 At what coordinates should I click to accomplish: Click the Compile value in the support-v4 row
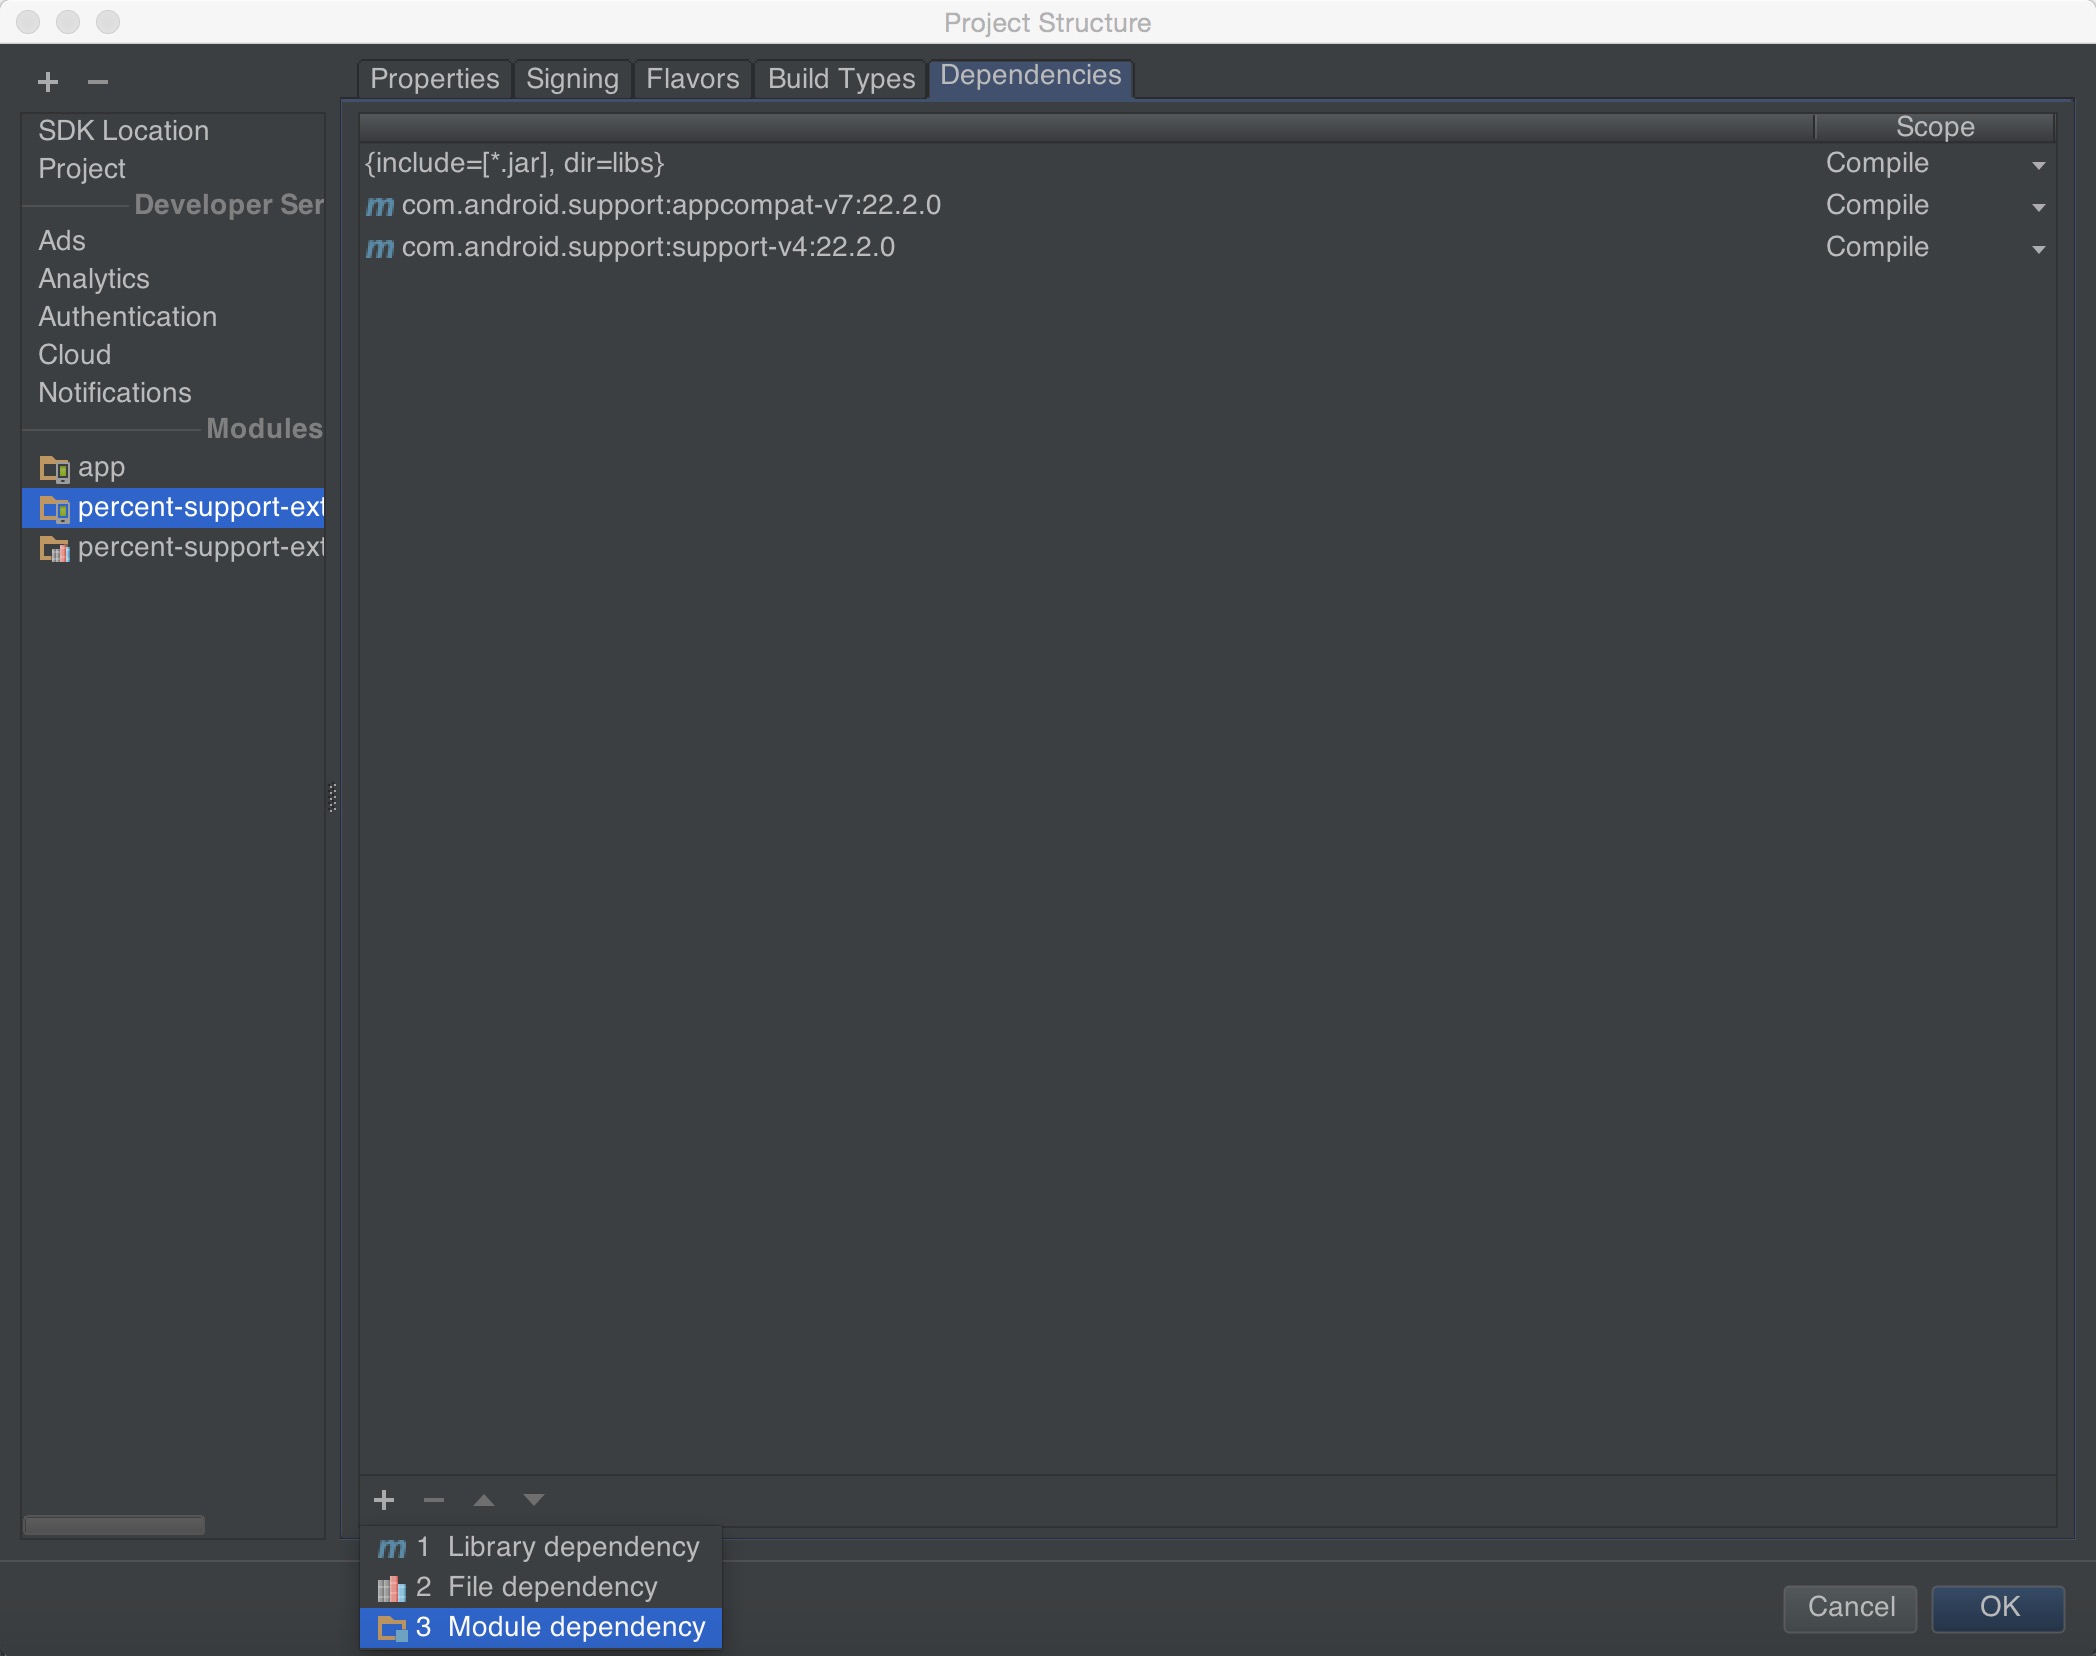[1877, 248]
